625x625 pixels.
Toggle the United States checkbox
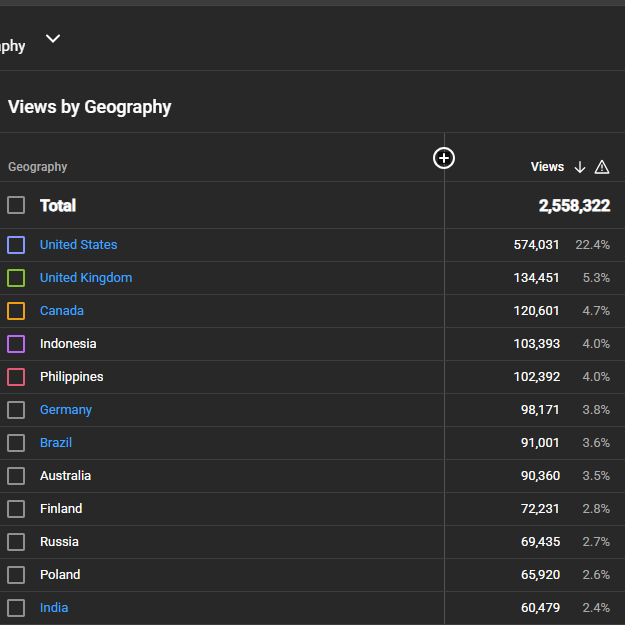[x=16, y=245]
